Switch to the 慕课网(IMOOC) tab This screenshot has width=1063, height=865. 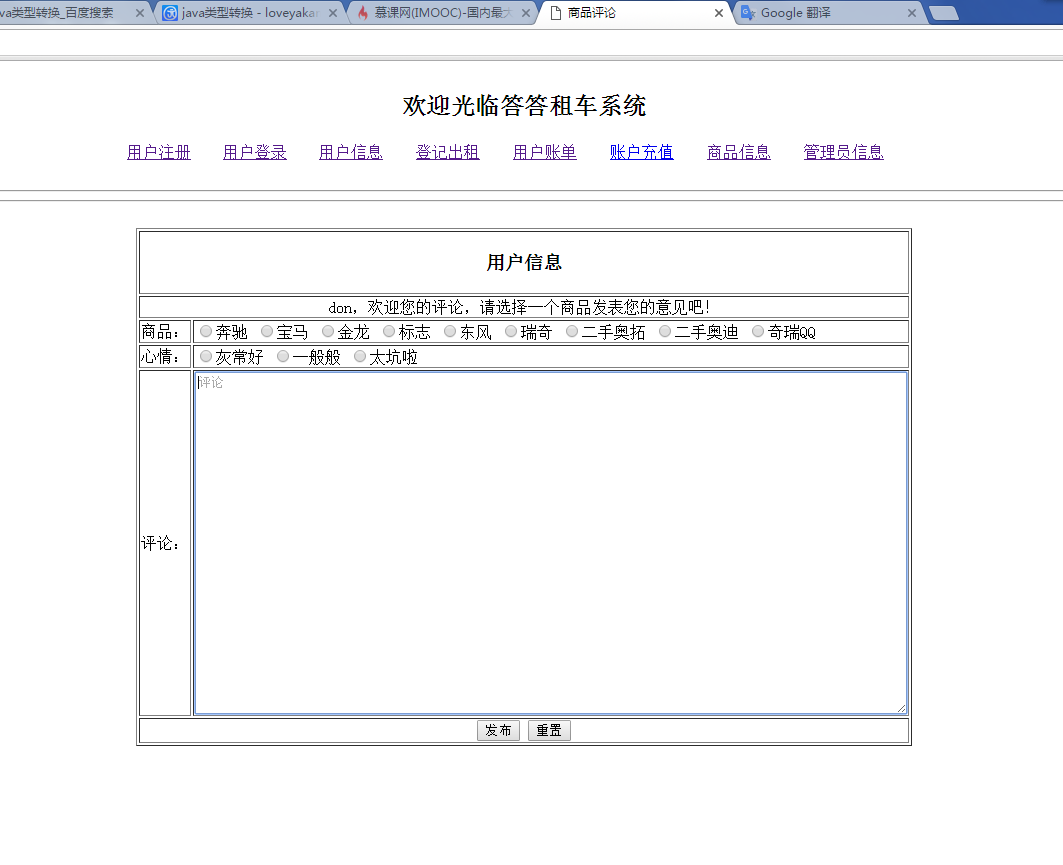coord(440,13)
